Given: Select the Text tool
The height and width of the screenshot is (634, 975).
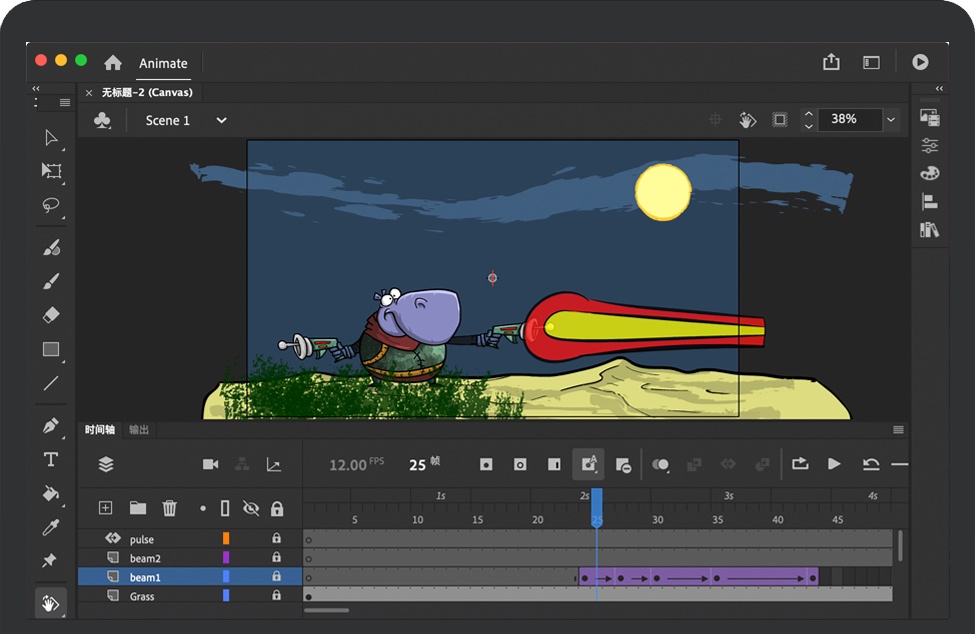Looking at the screenshot, I should click(x=51, y=459).
